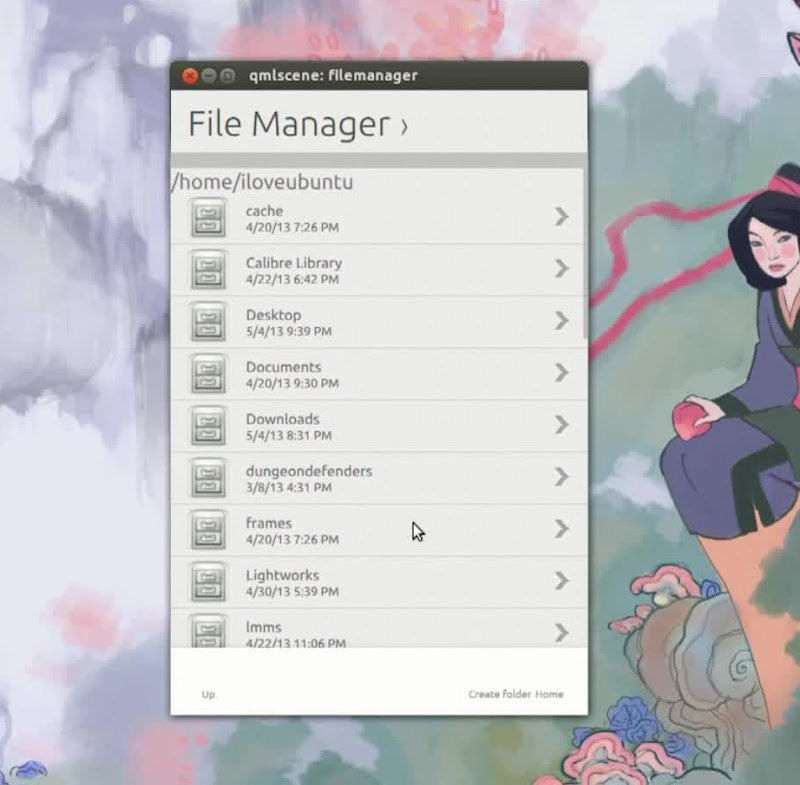This screenshot has width=800, height=785.
Task: Click the 'qmlscene: filemanager' window title
Action: coord(333,75)
